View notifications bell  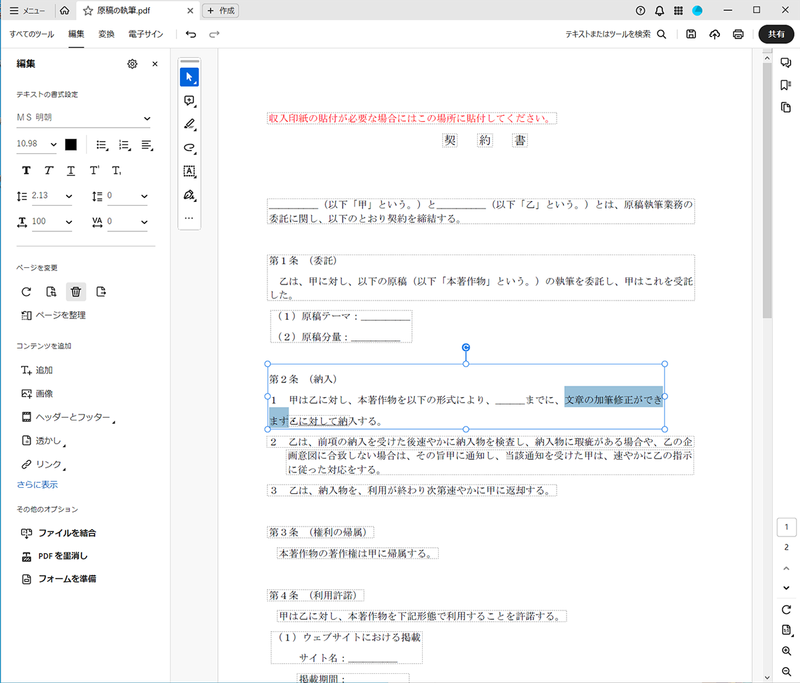coord(660,10)
